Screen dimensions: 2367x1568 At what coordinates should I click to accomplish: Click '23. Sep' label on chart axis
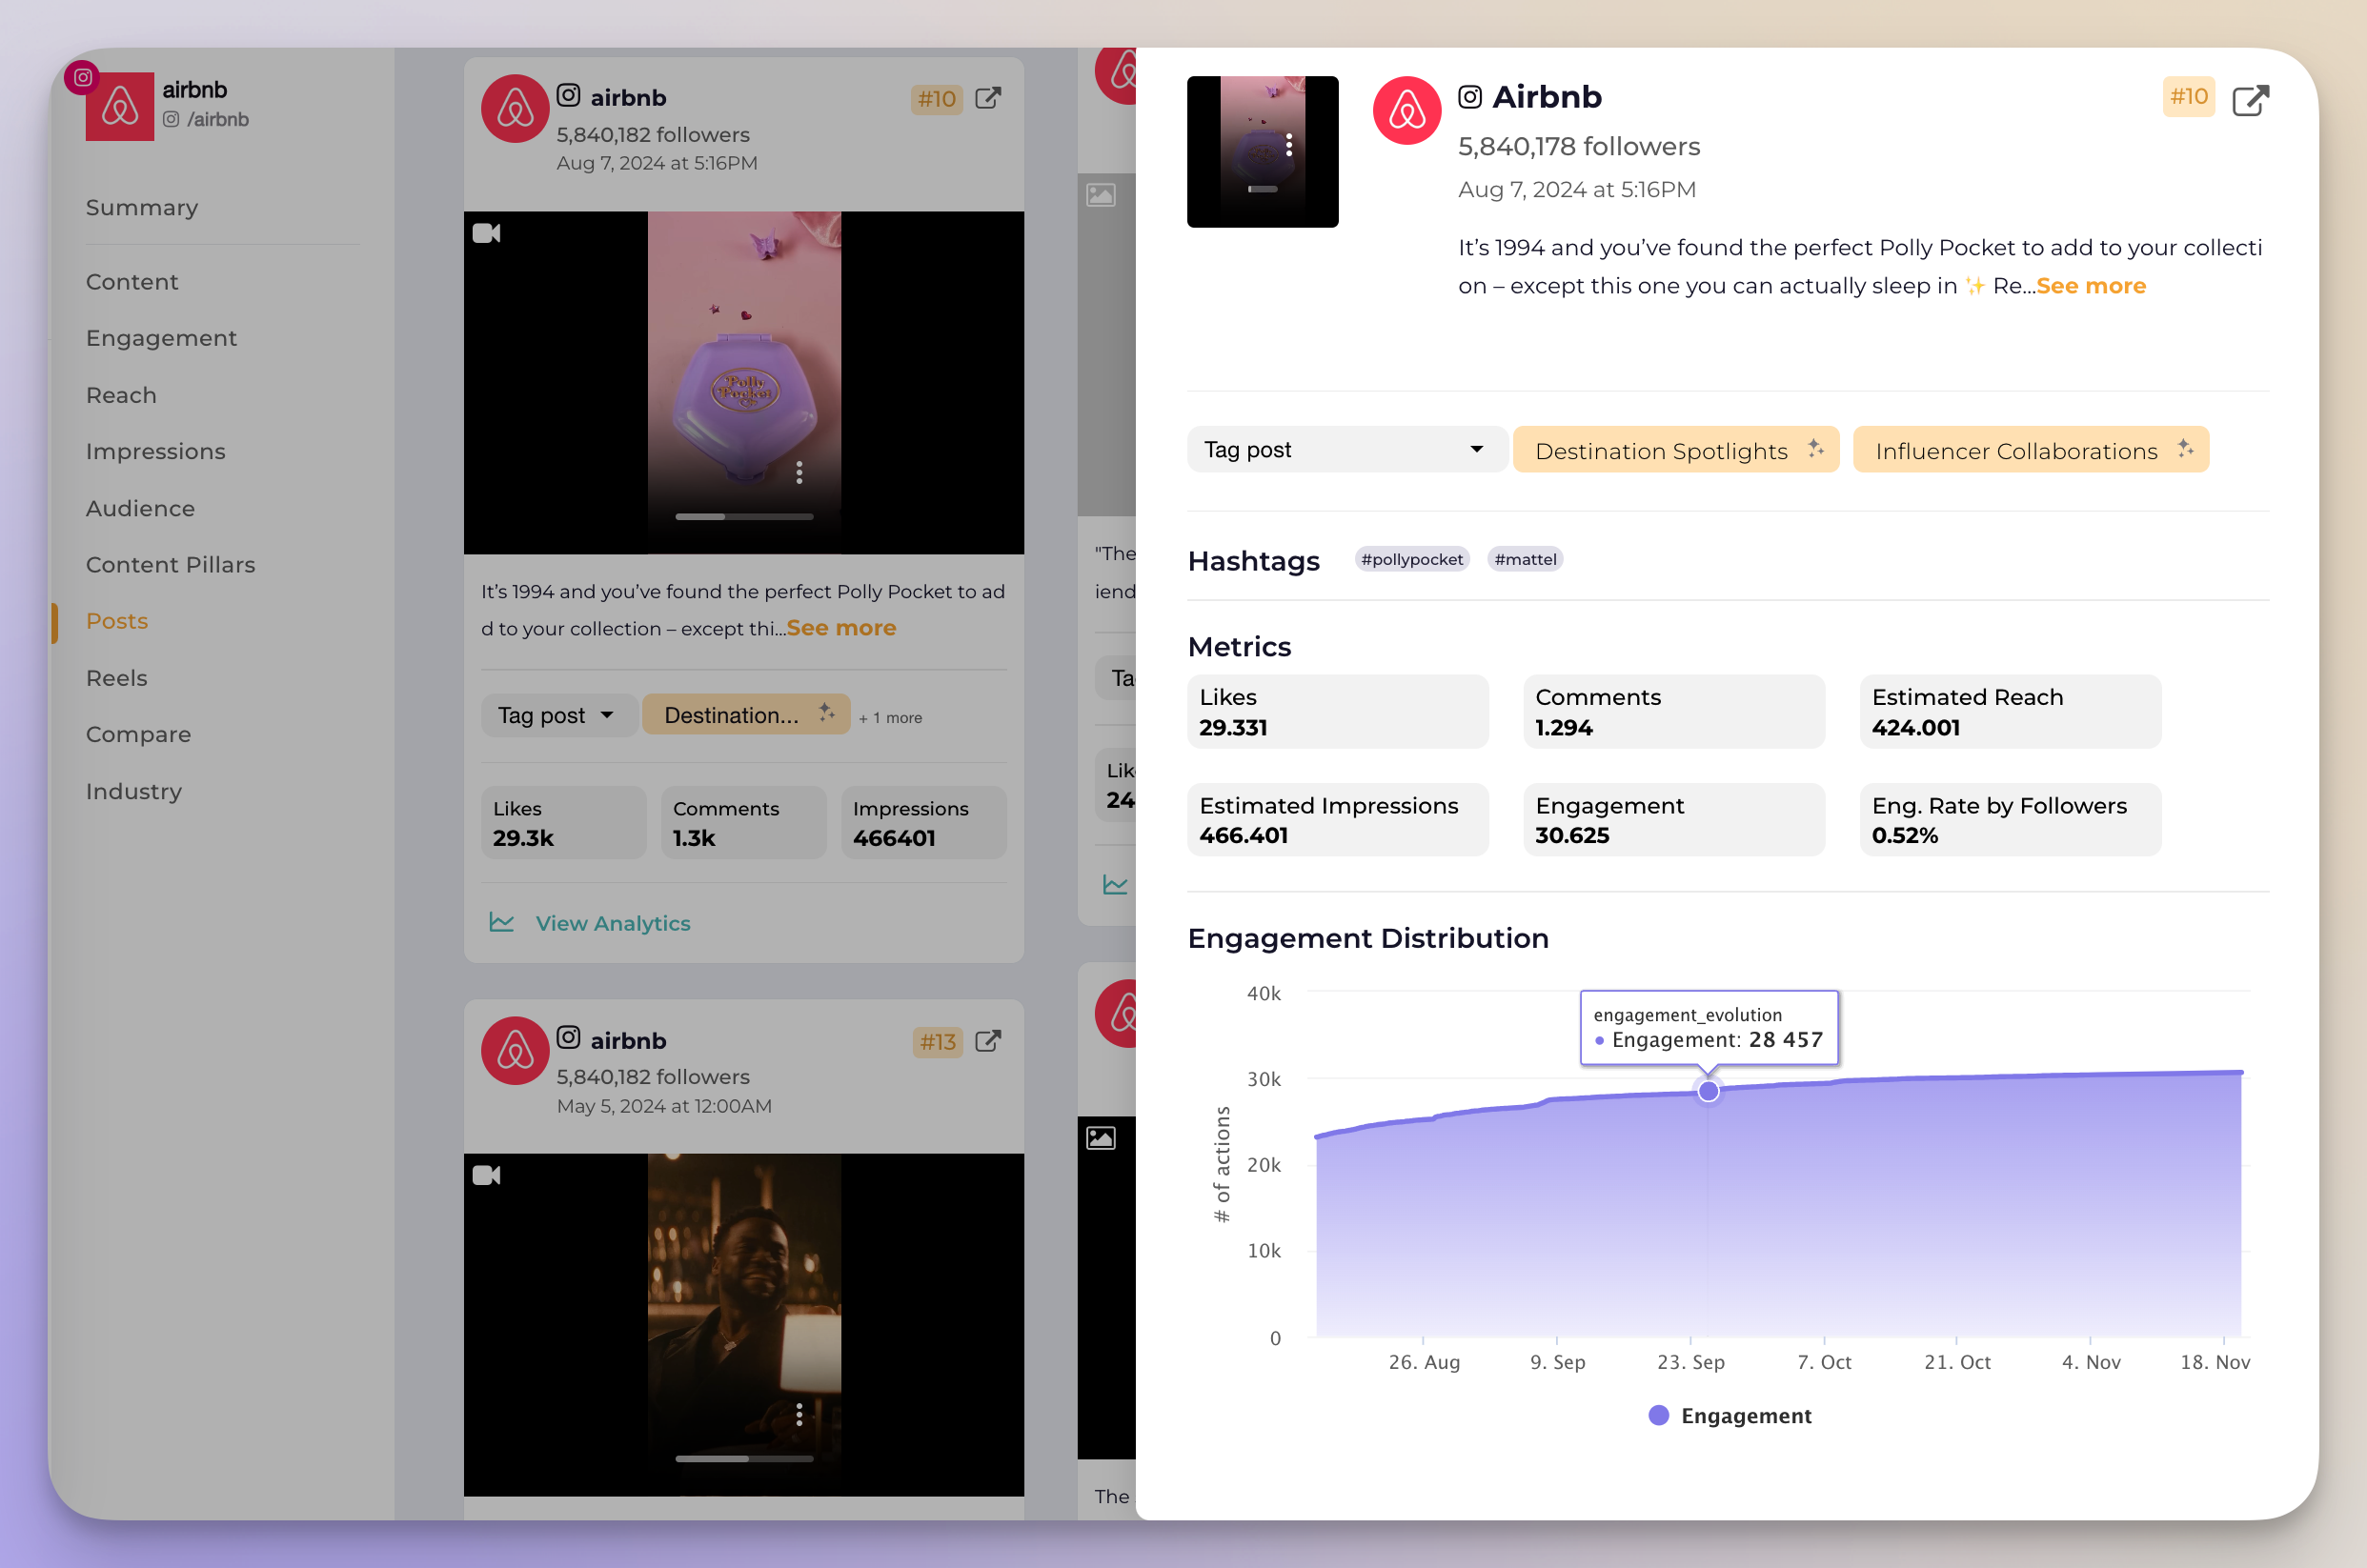pyautogui.click(x=1690, y=1362)
